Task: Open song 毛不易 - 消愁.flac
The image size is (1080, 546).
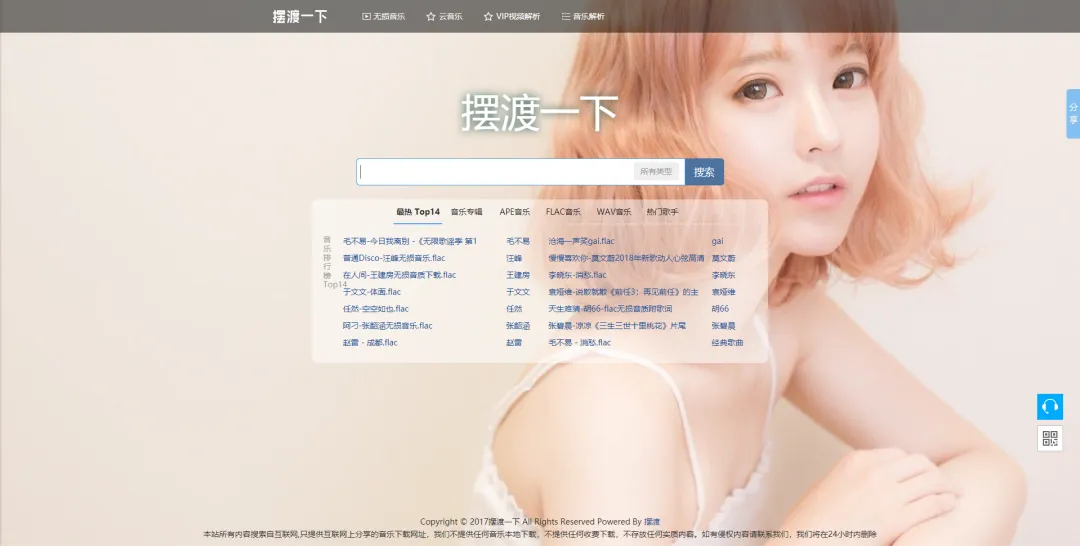Action: click(580, 342)
